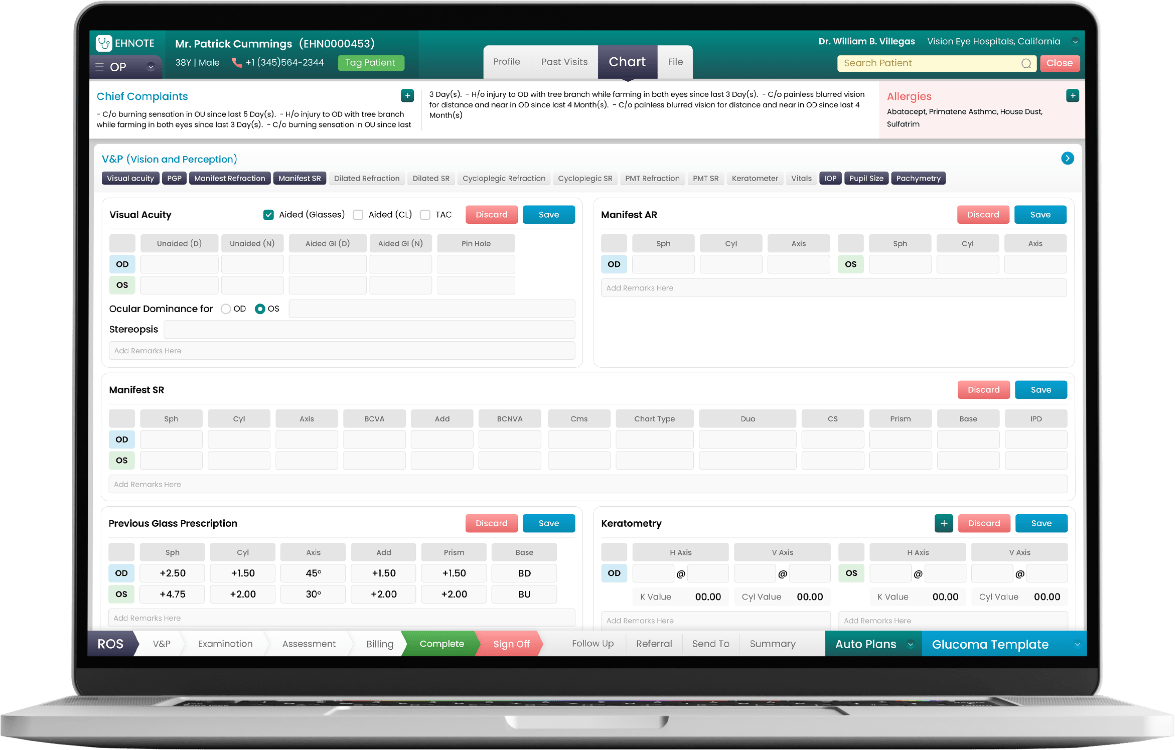Click the search magnifier in Search Patient
This screenshot has width=1175, height=750.
point(1026,63)
